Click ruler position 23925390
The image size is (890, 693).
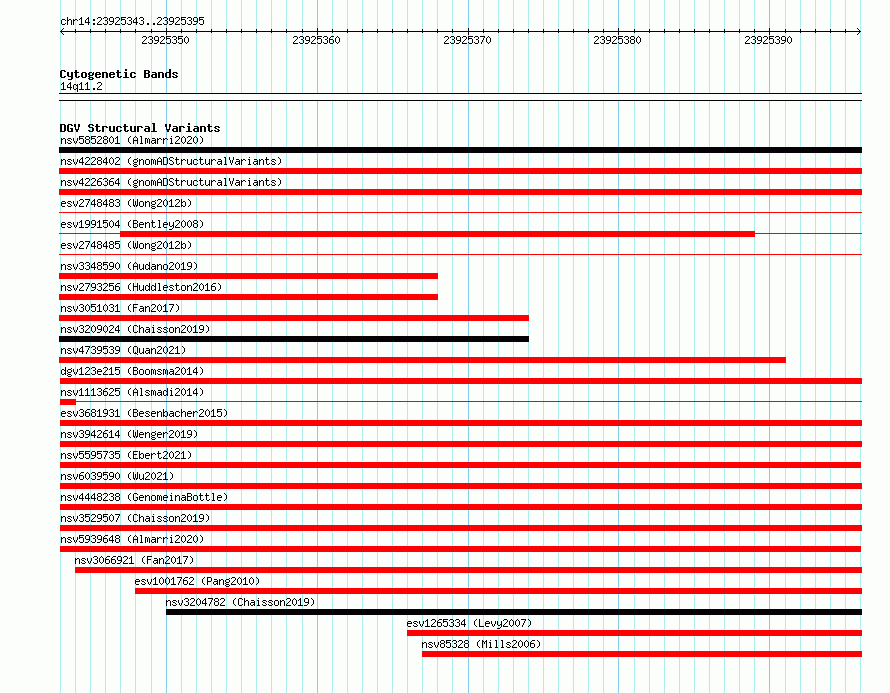tap(768, 40)
